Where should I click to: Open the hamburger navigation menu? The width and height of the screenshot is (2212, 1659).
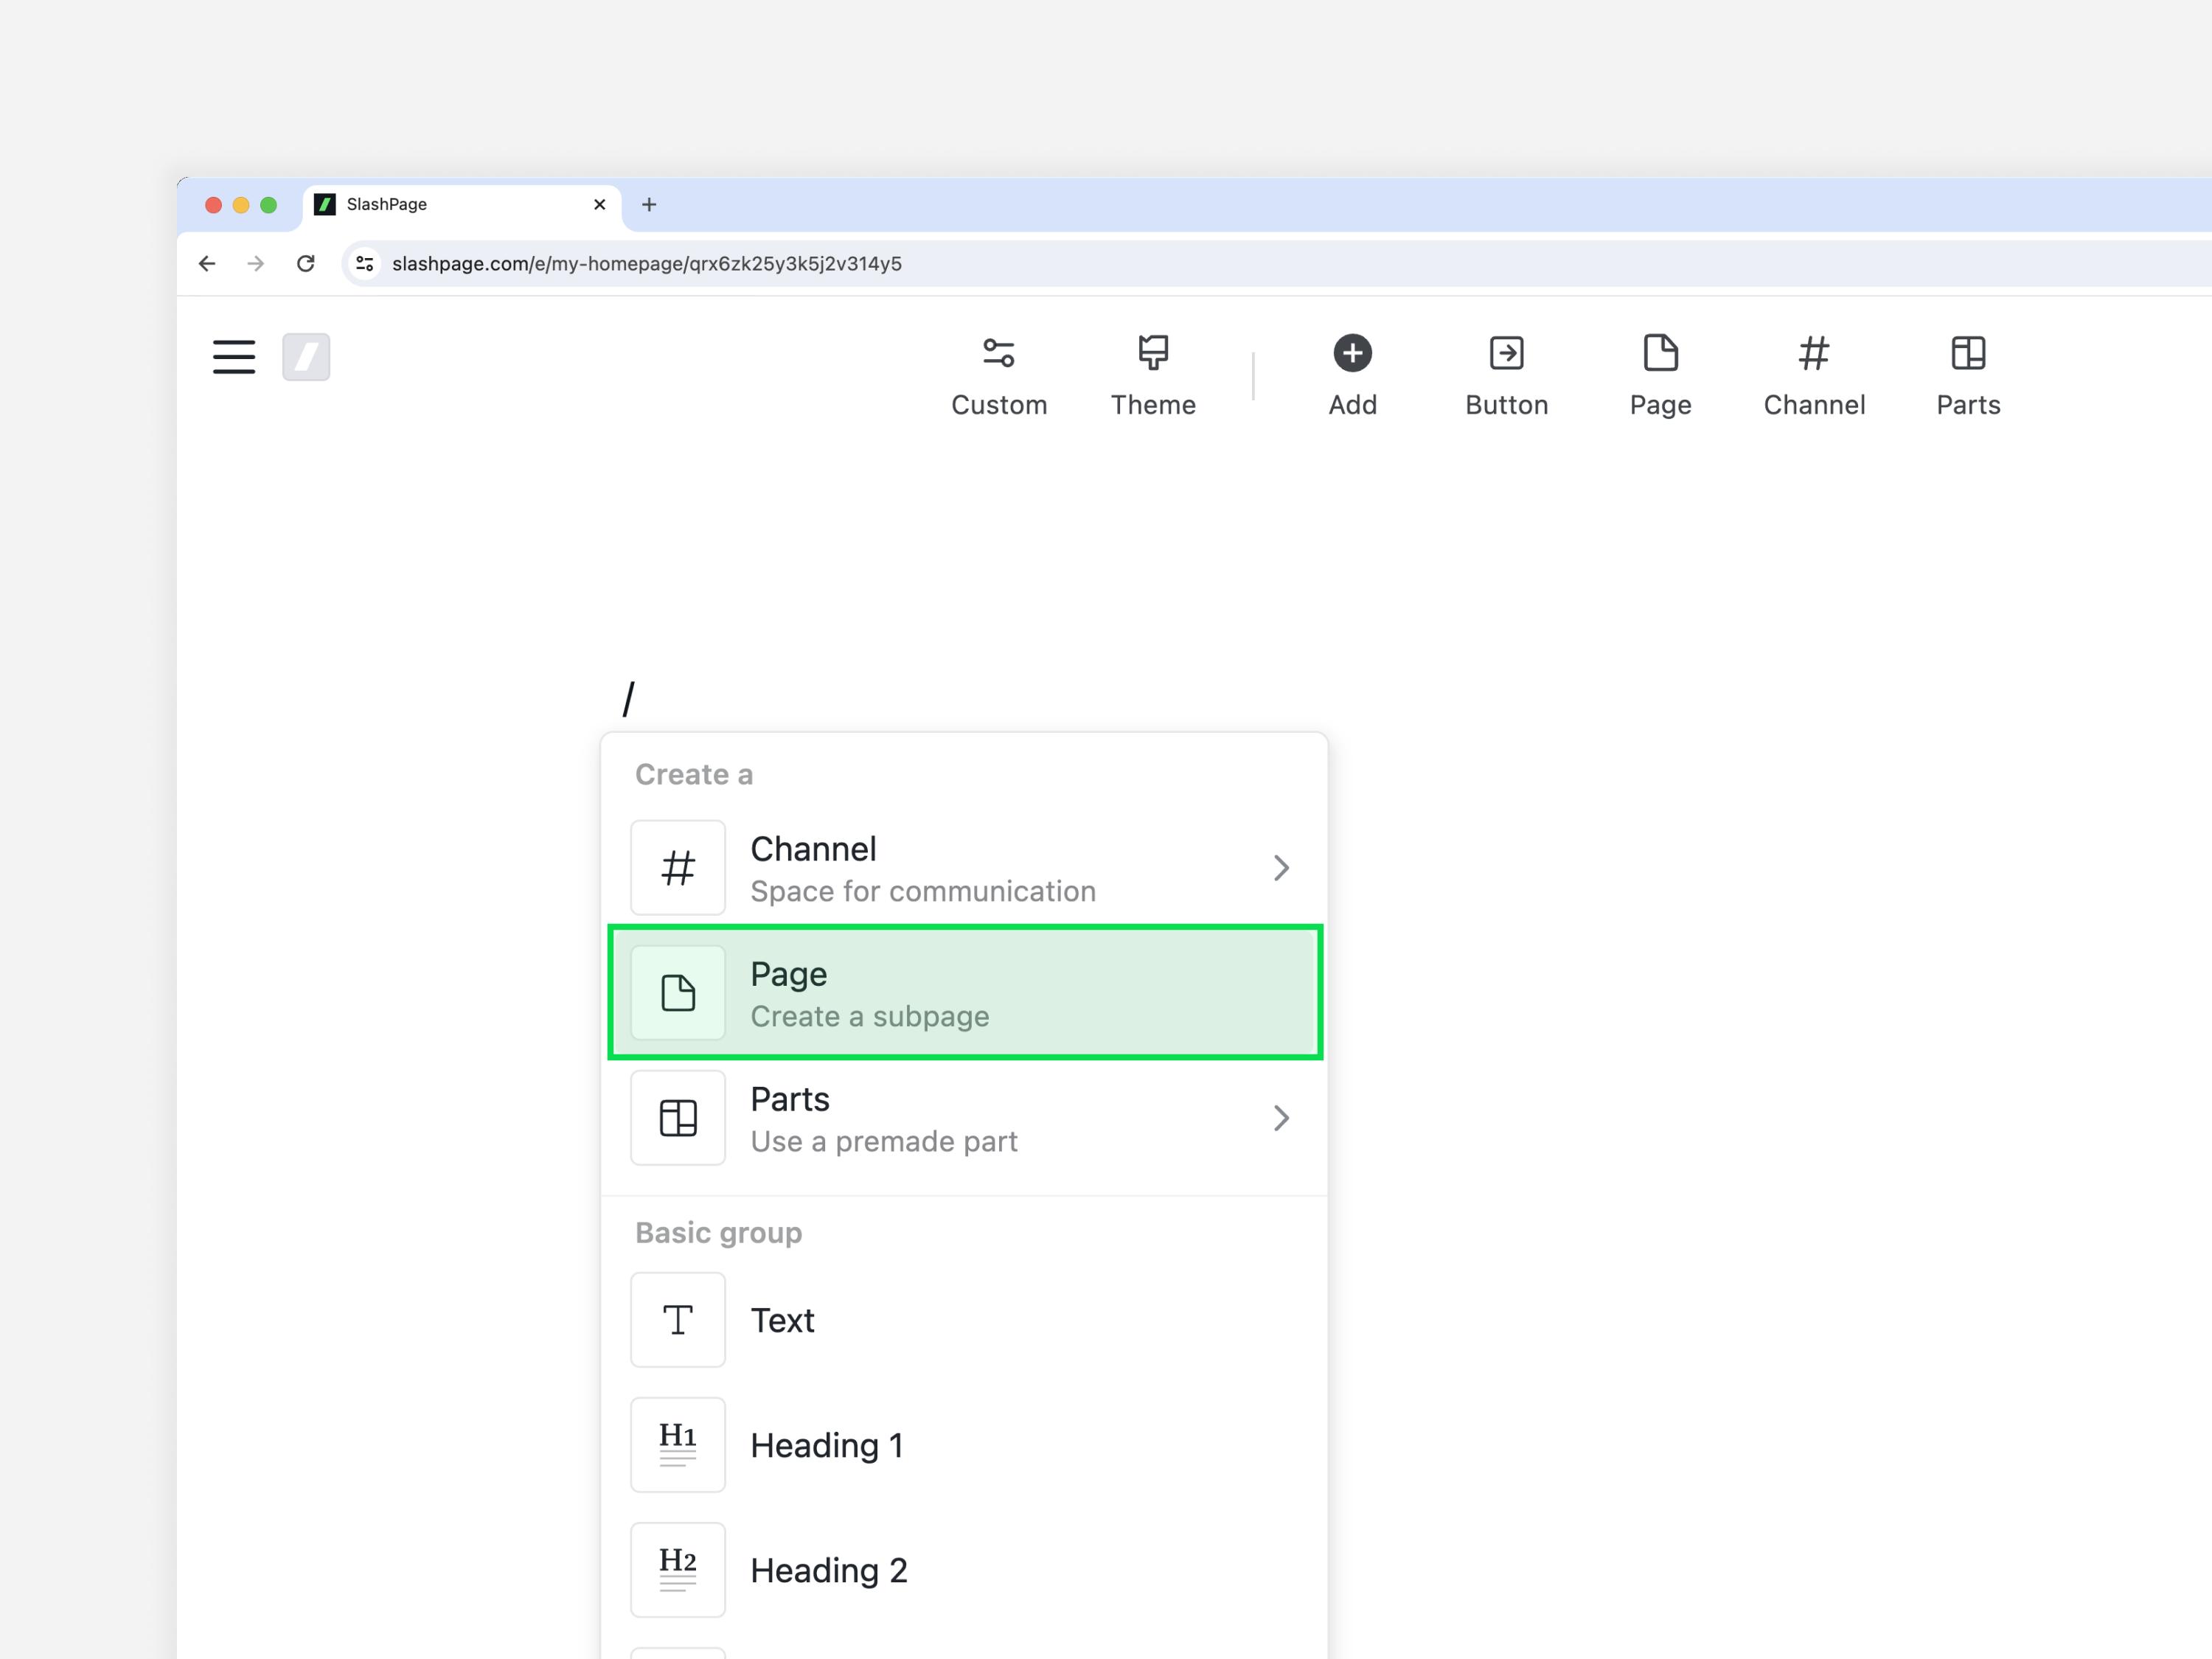click(x=233, y=357)
